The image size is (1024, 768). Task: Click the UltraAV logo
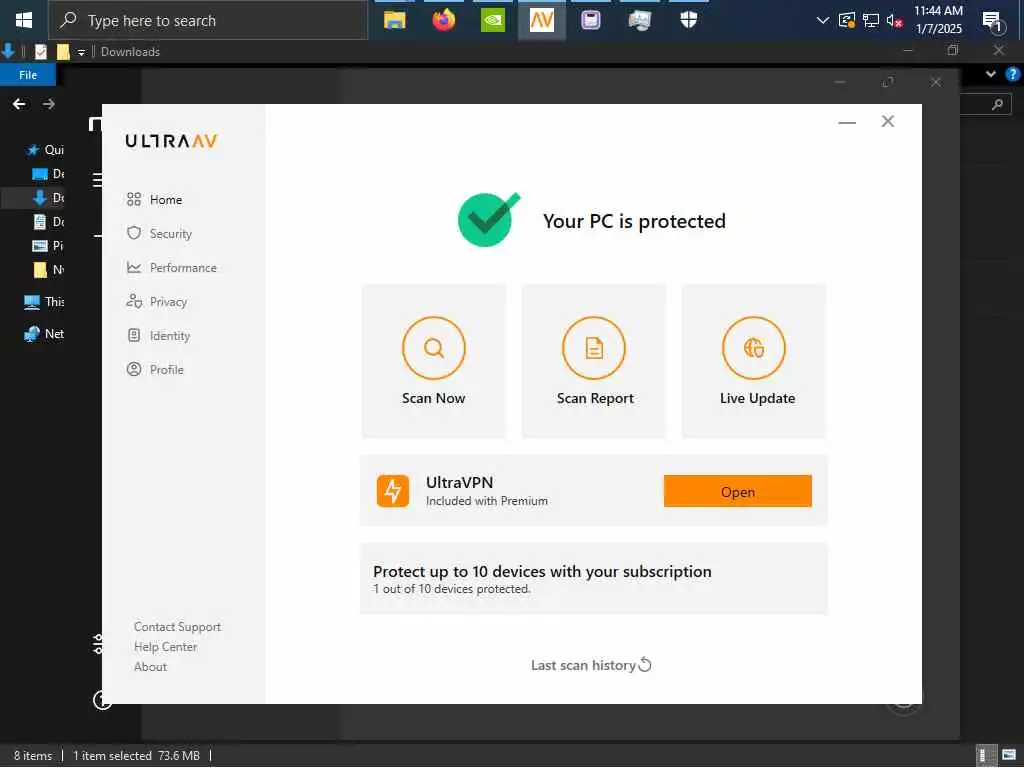[171, 140]
